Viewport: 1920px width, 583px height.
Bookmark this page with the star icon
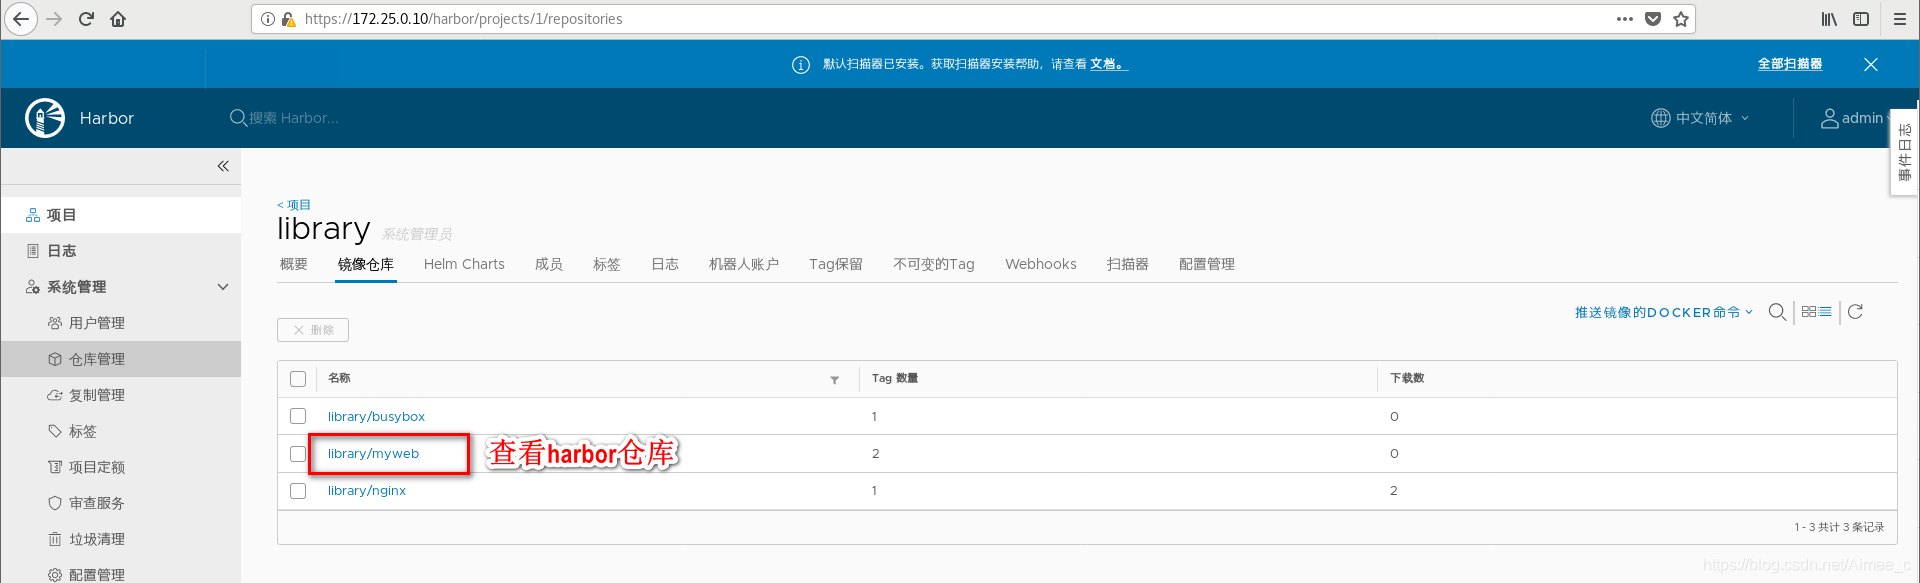click(1681, 19)
